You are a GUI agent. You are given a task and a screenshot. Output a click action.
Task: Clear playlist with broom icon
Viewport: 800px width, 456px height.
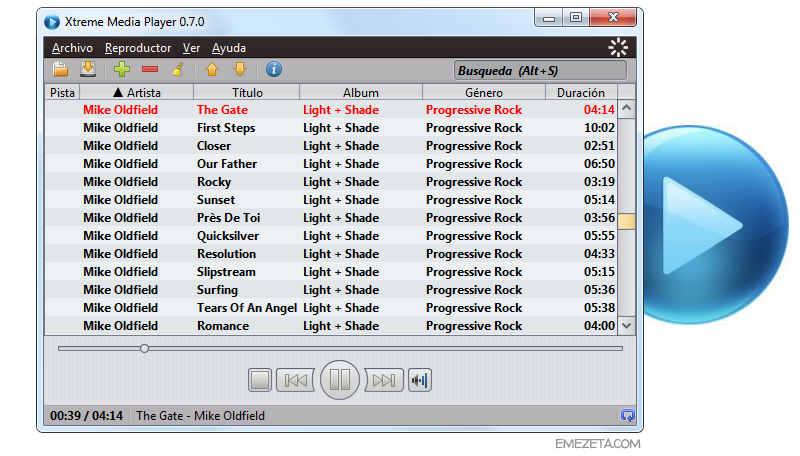tap(178, 69)
